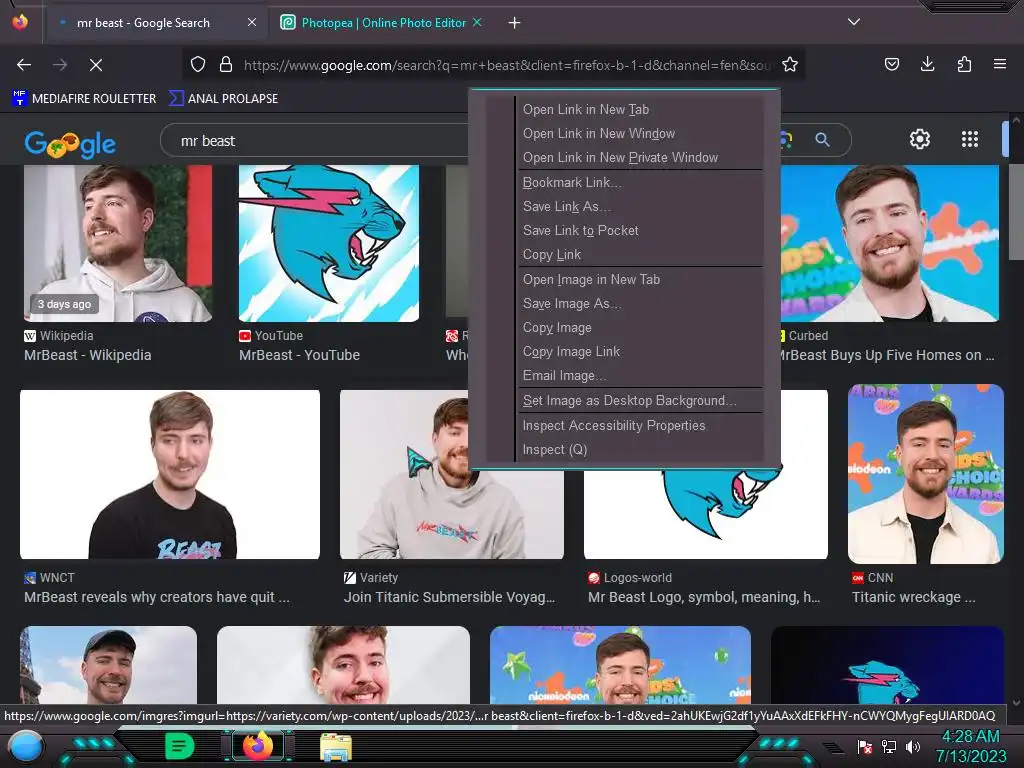The width and height of the screenshot is (1024, 768).
Task: Open the Curbed MrBeast image thumbnail
Action: tap(890, 243)
